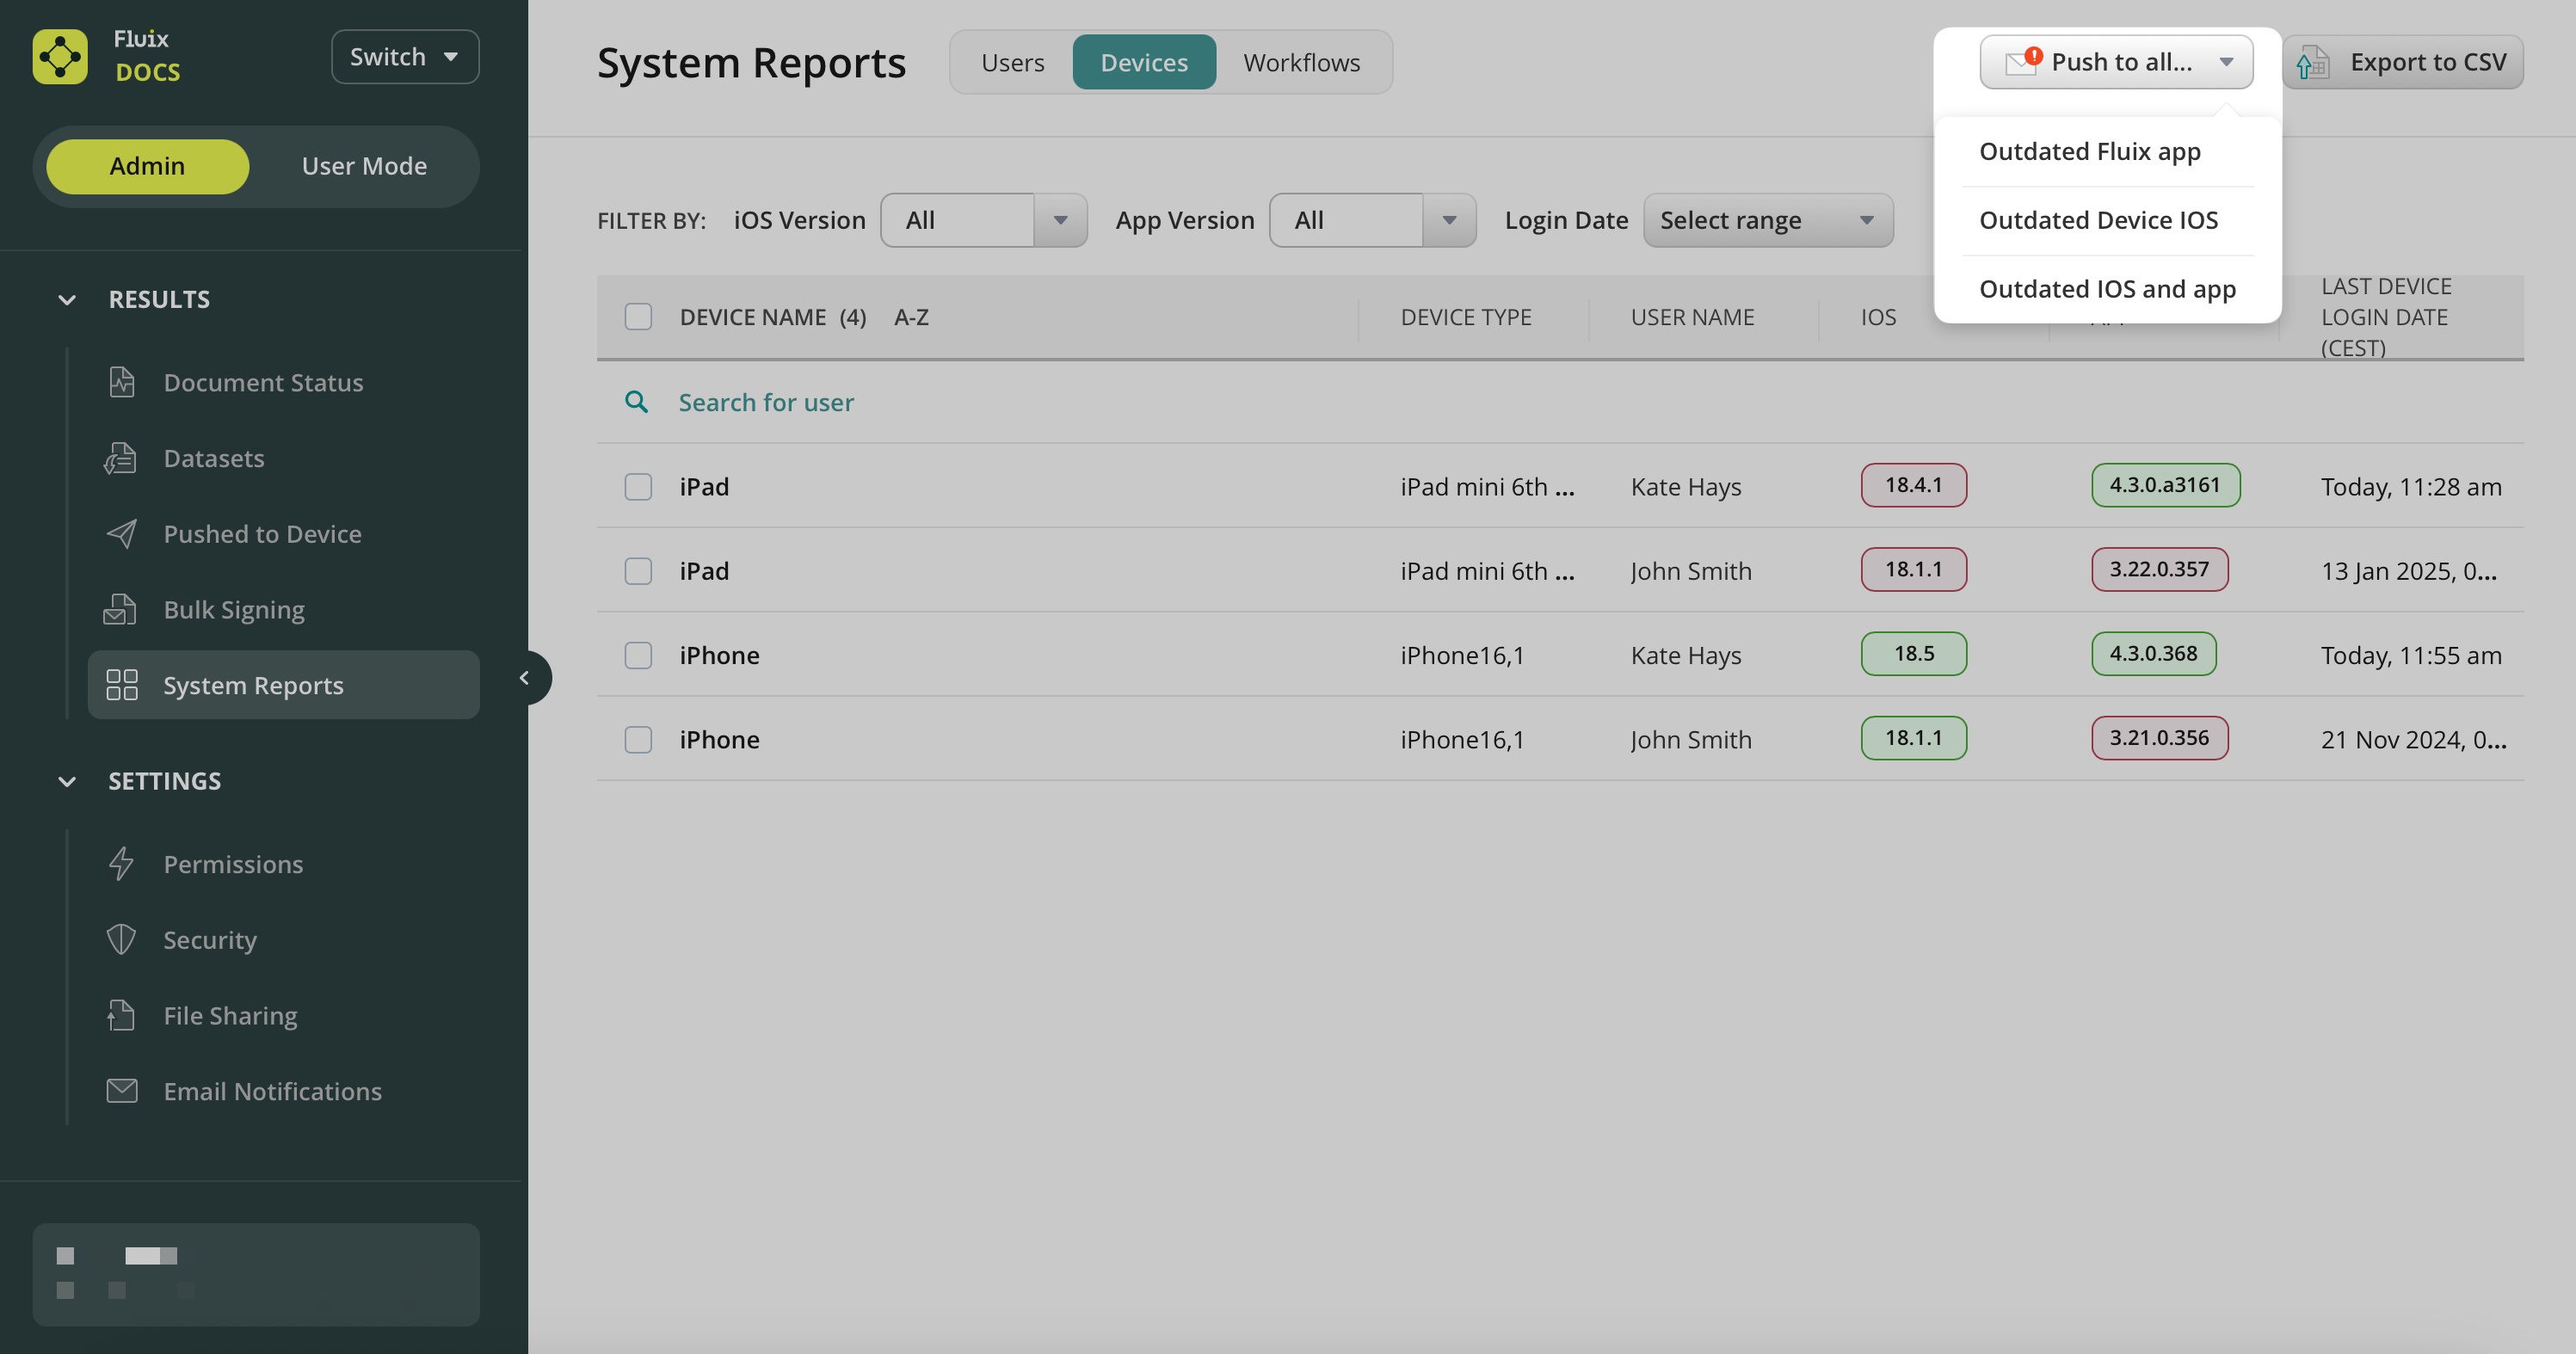The image size is (2576, 1354).
Task: Click the Email Notifications envelope icon
Action: tap(121, 1091)
